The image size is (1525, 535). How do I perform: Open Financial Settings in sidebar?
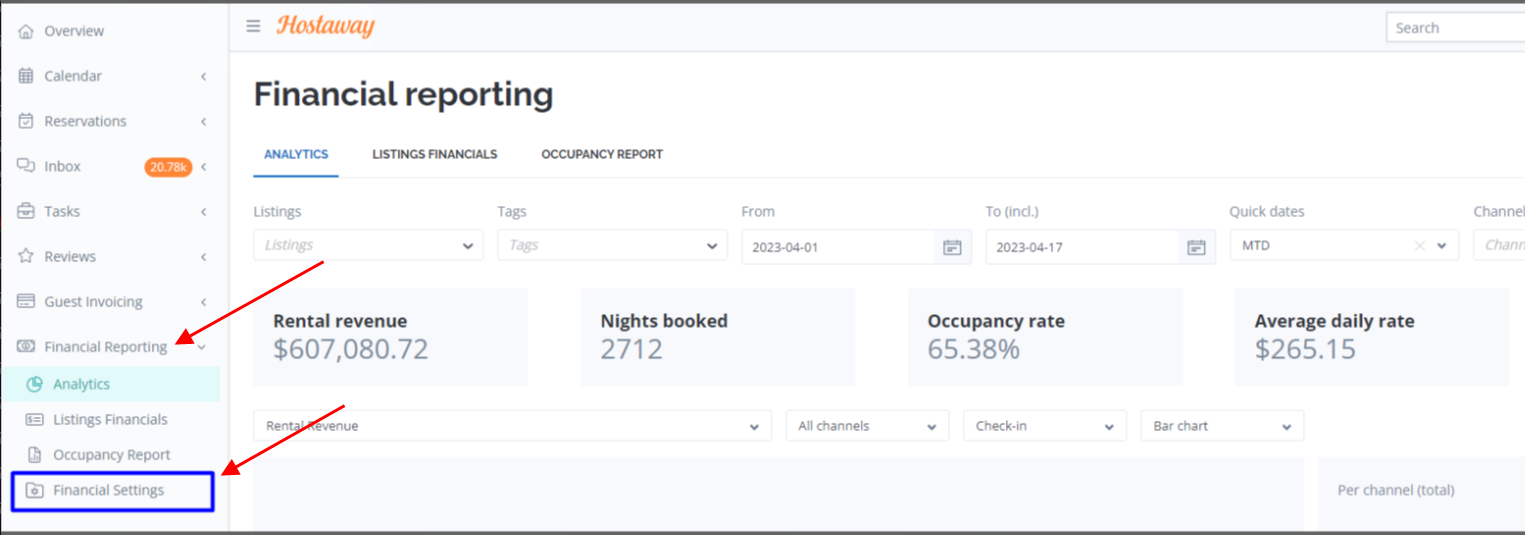[x=113, y=491]
